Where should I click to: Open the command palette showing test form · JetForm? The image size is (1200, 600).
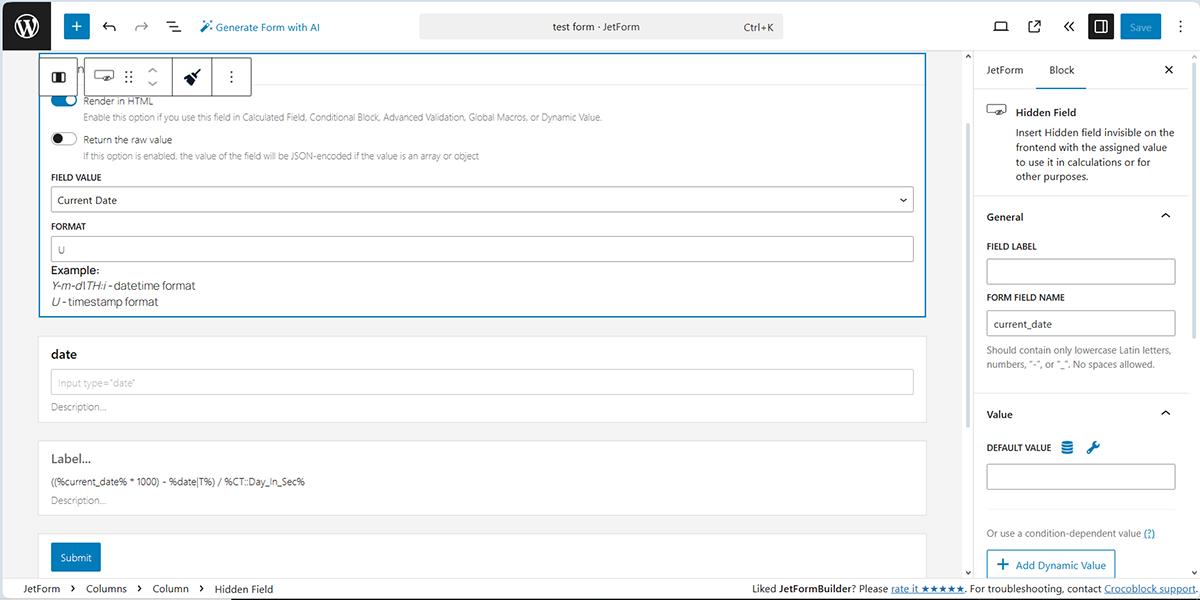tap(601, 27)
